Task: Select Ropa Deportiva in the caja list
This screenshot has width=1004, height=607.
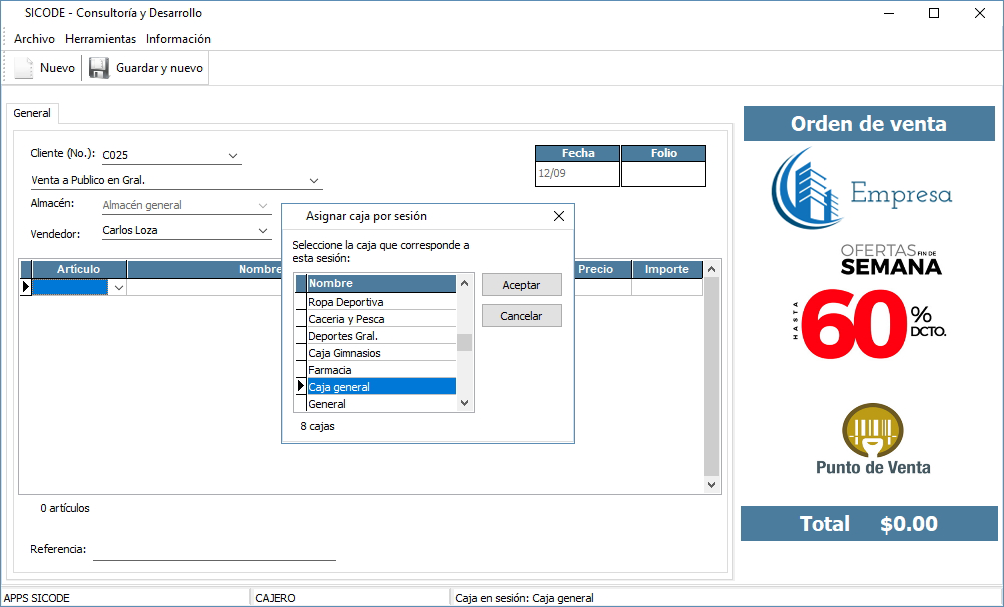Action: tap(380, 302)
